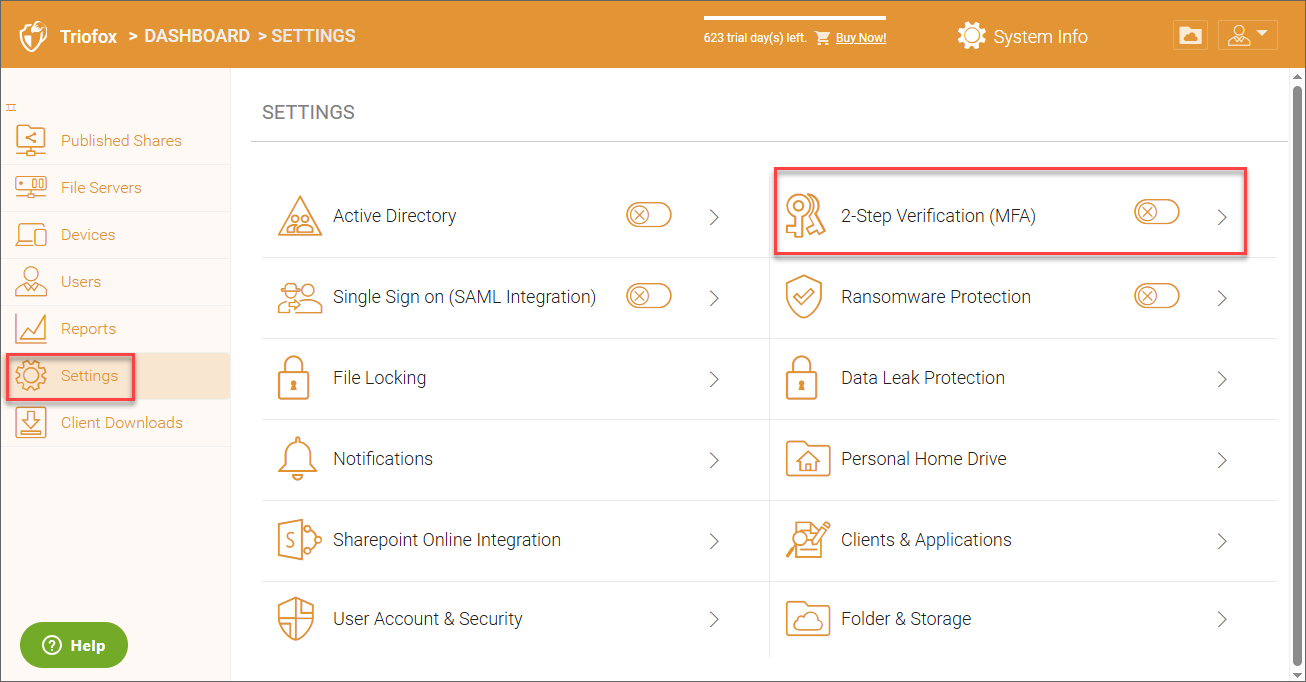Expand User Account & Security chevron
This screenshot has width=1306, height=682.
(714, 620)
